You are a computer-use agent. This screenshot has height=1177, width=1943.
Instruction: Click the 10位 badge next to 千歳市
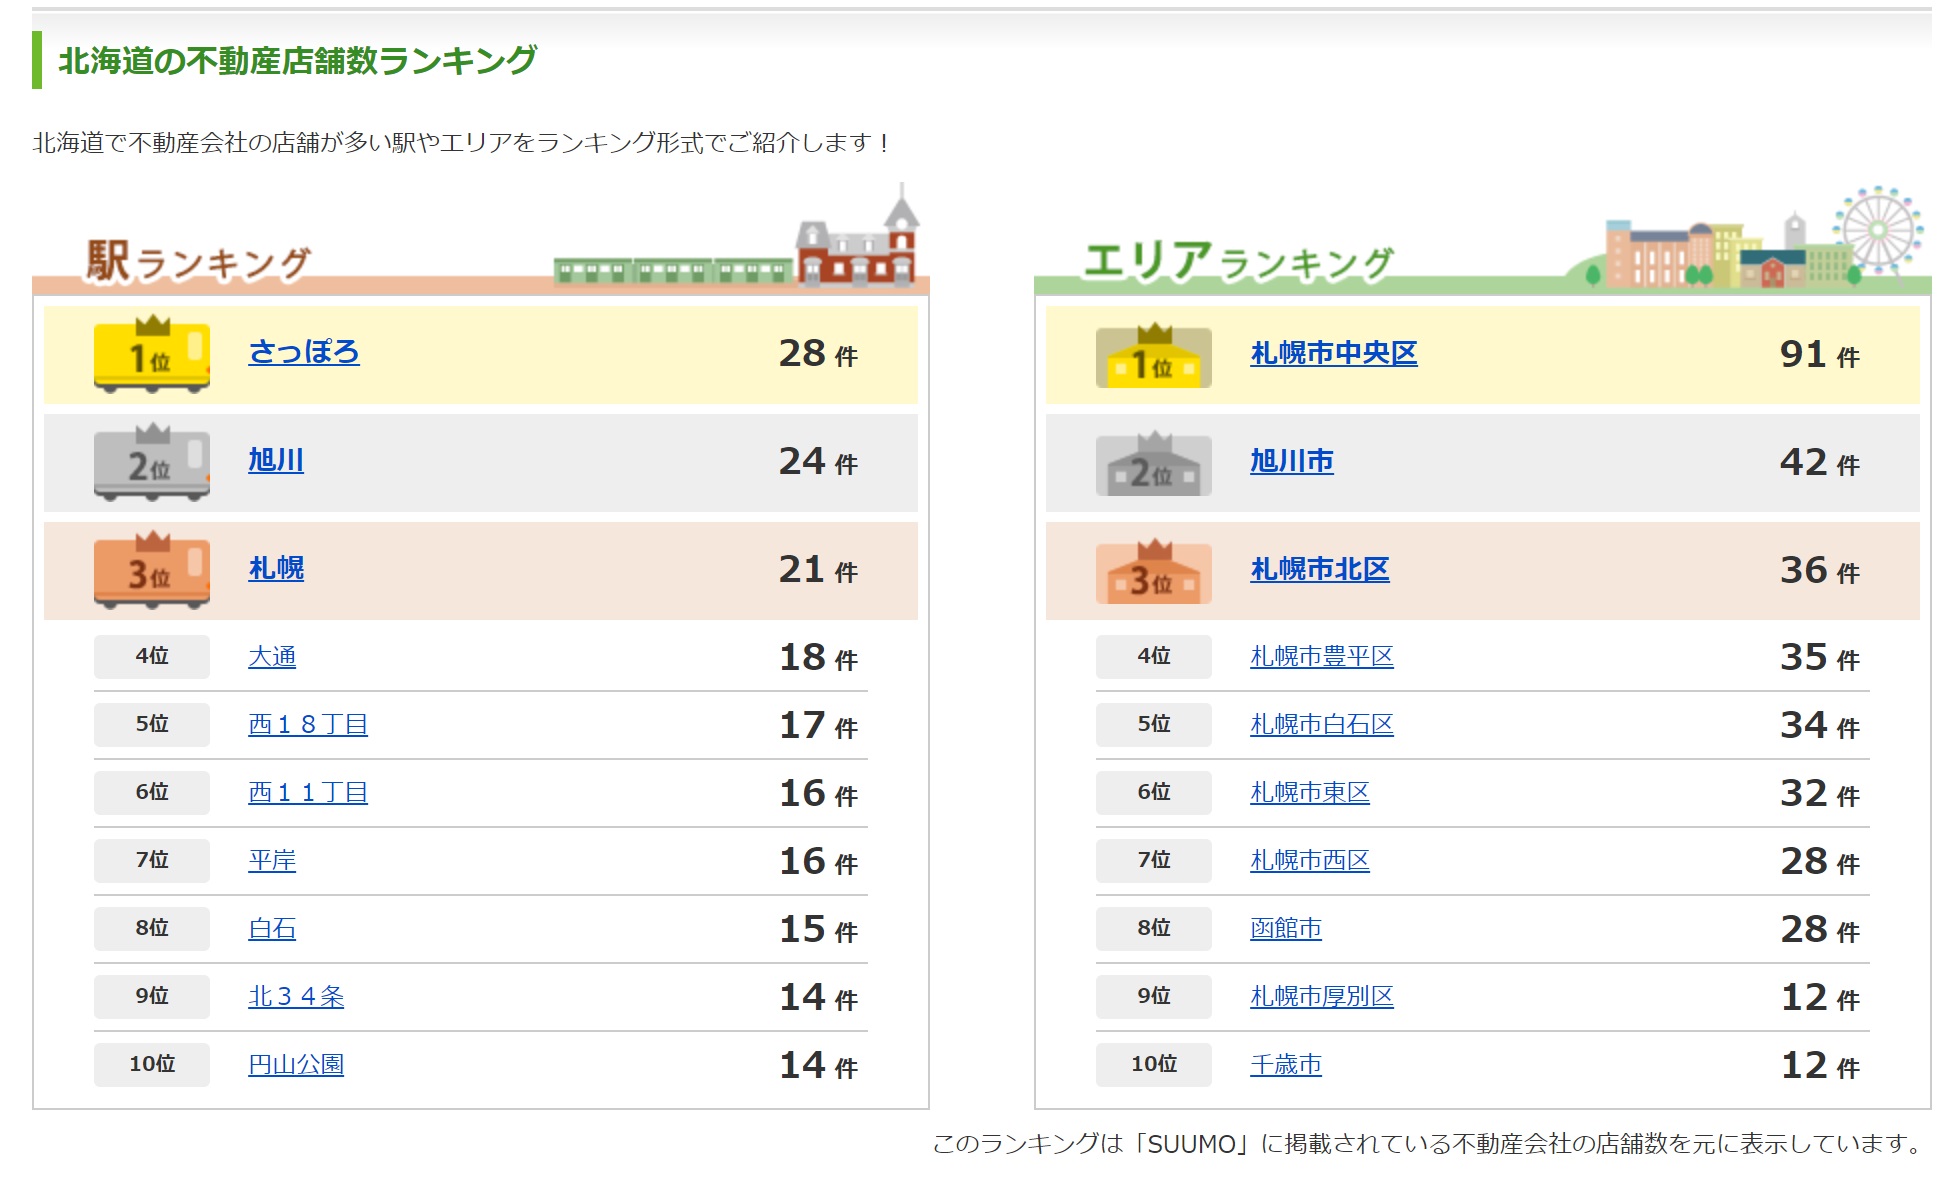[x=1153, y=1065]
